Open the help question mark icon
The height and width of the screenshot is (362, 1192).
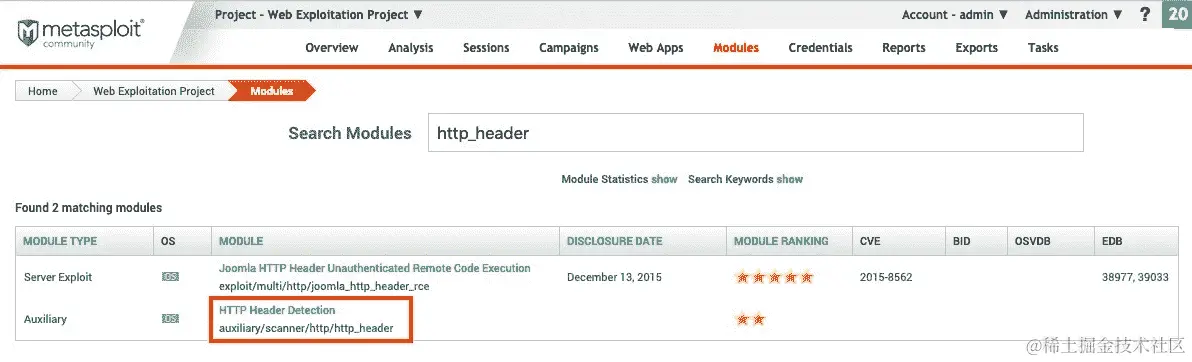pos(1145,14)
